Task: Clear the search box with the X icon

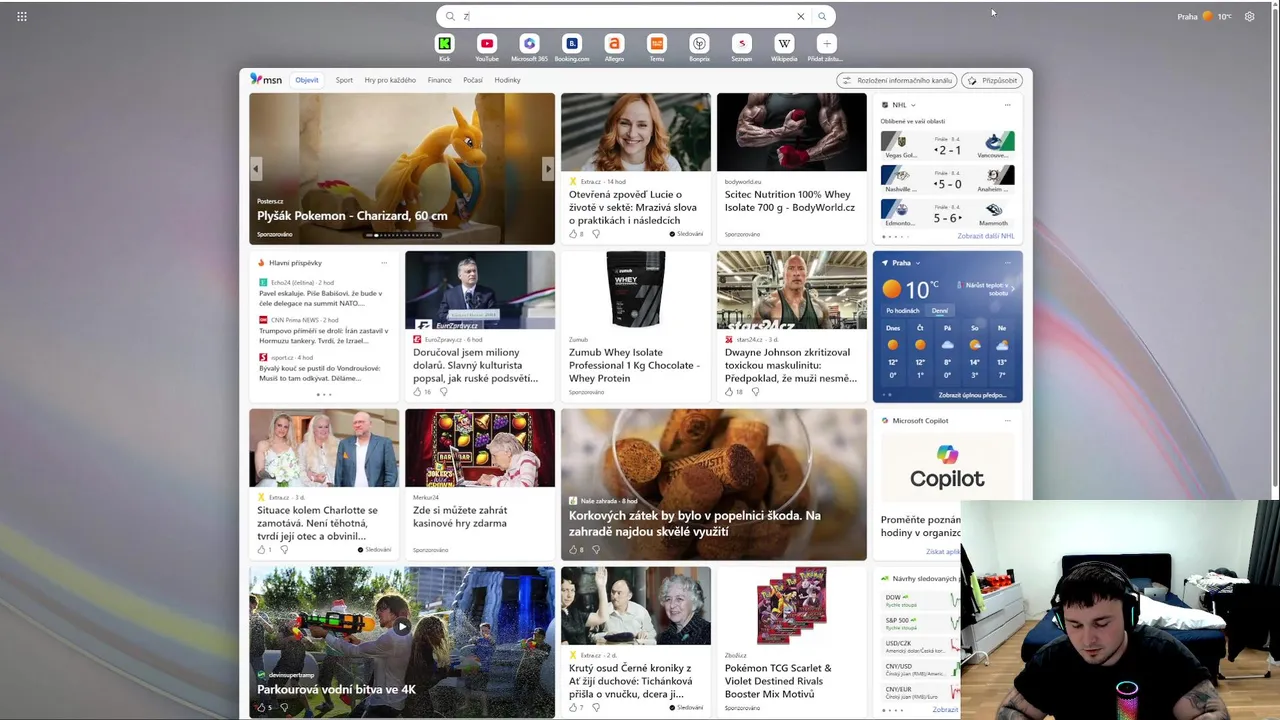Action: point(800,16)
